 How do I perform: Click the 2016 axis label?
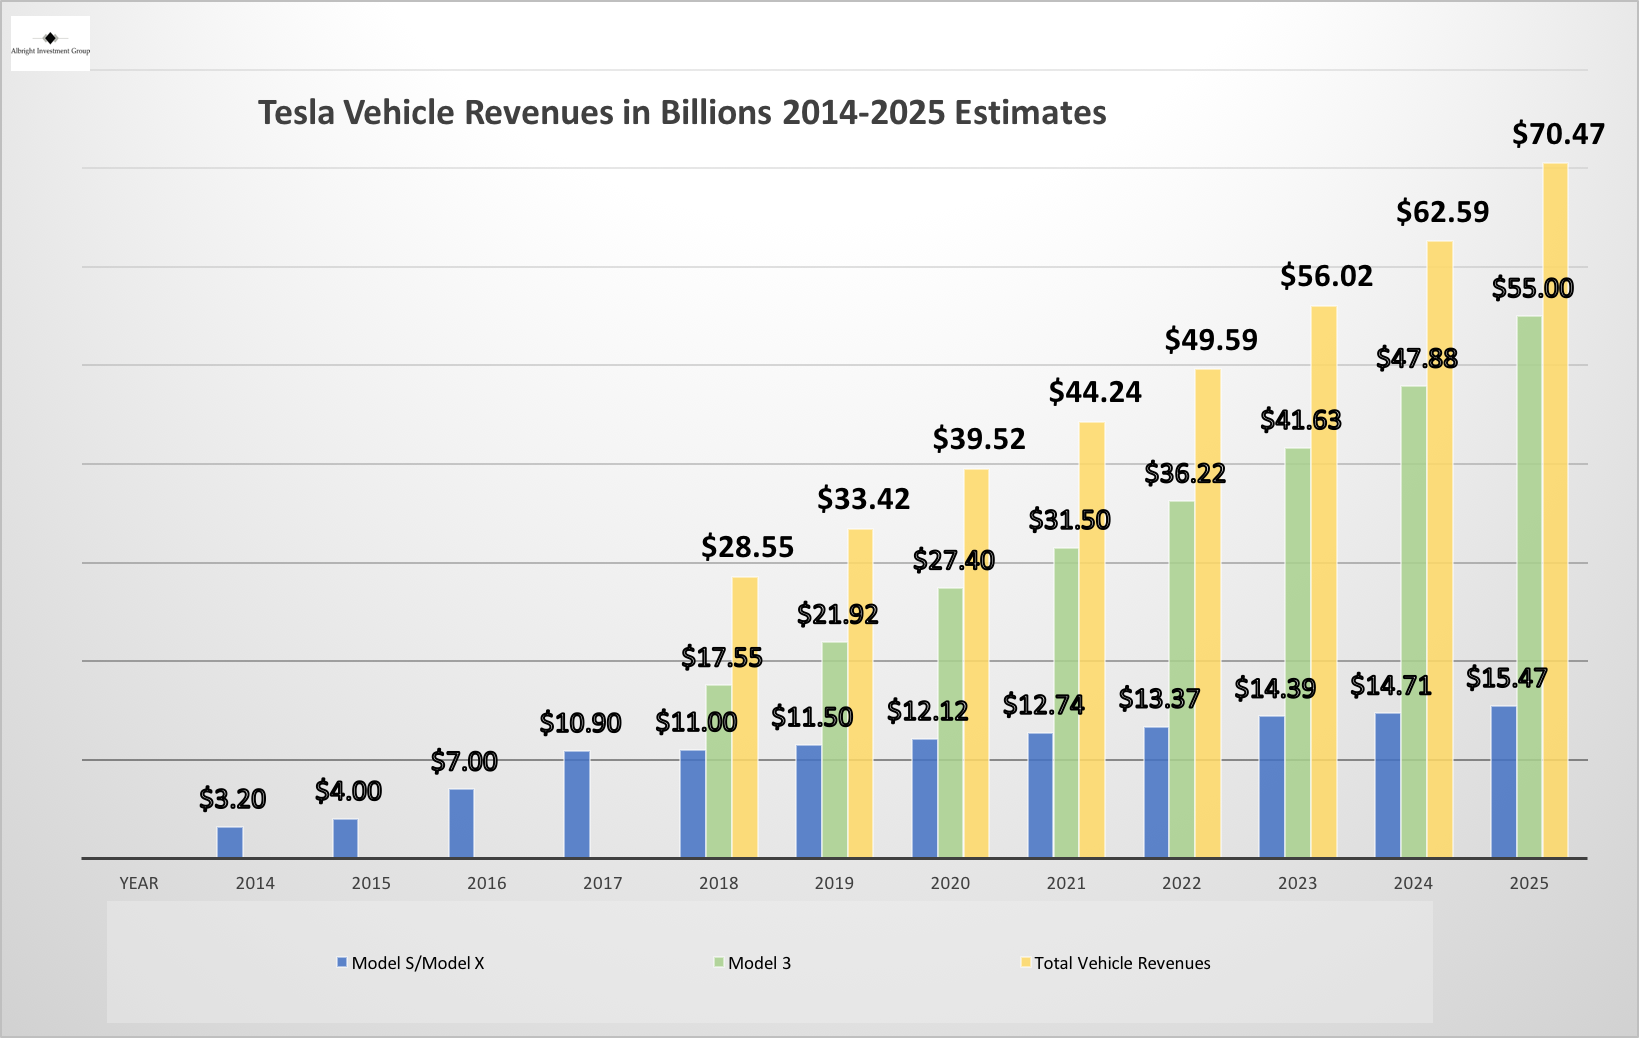point(487,883)
